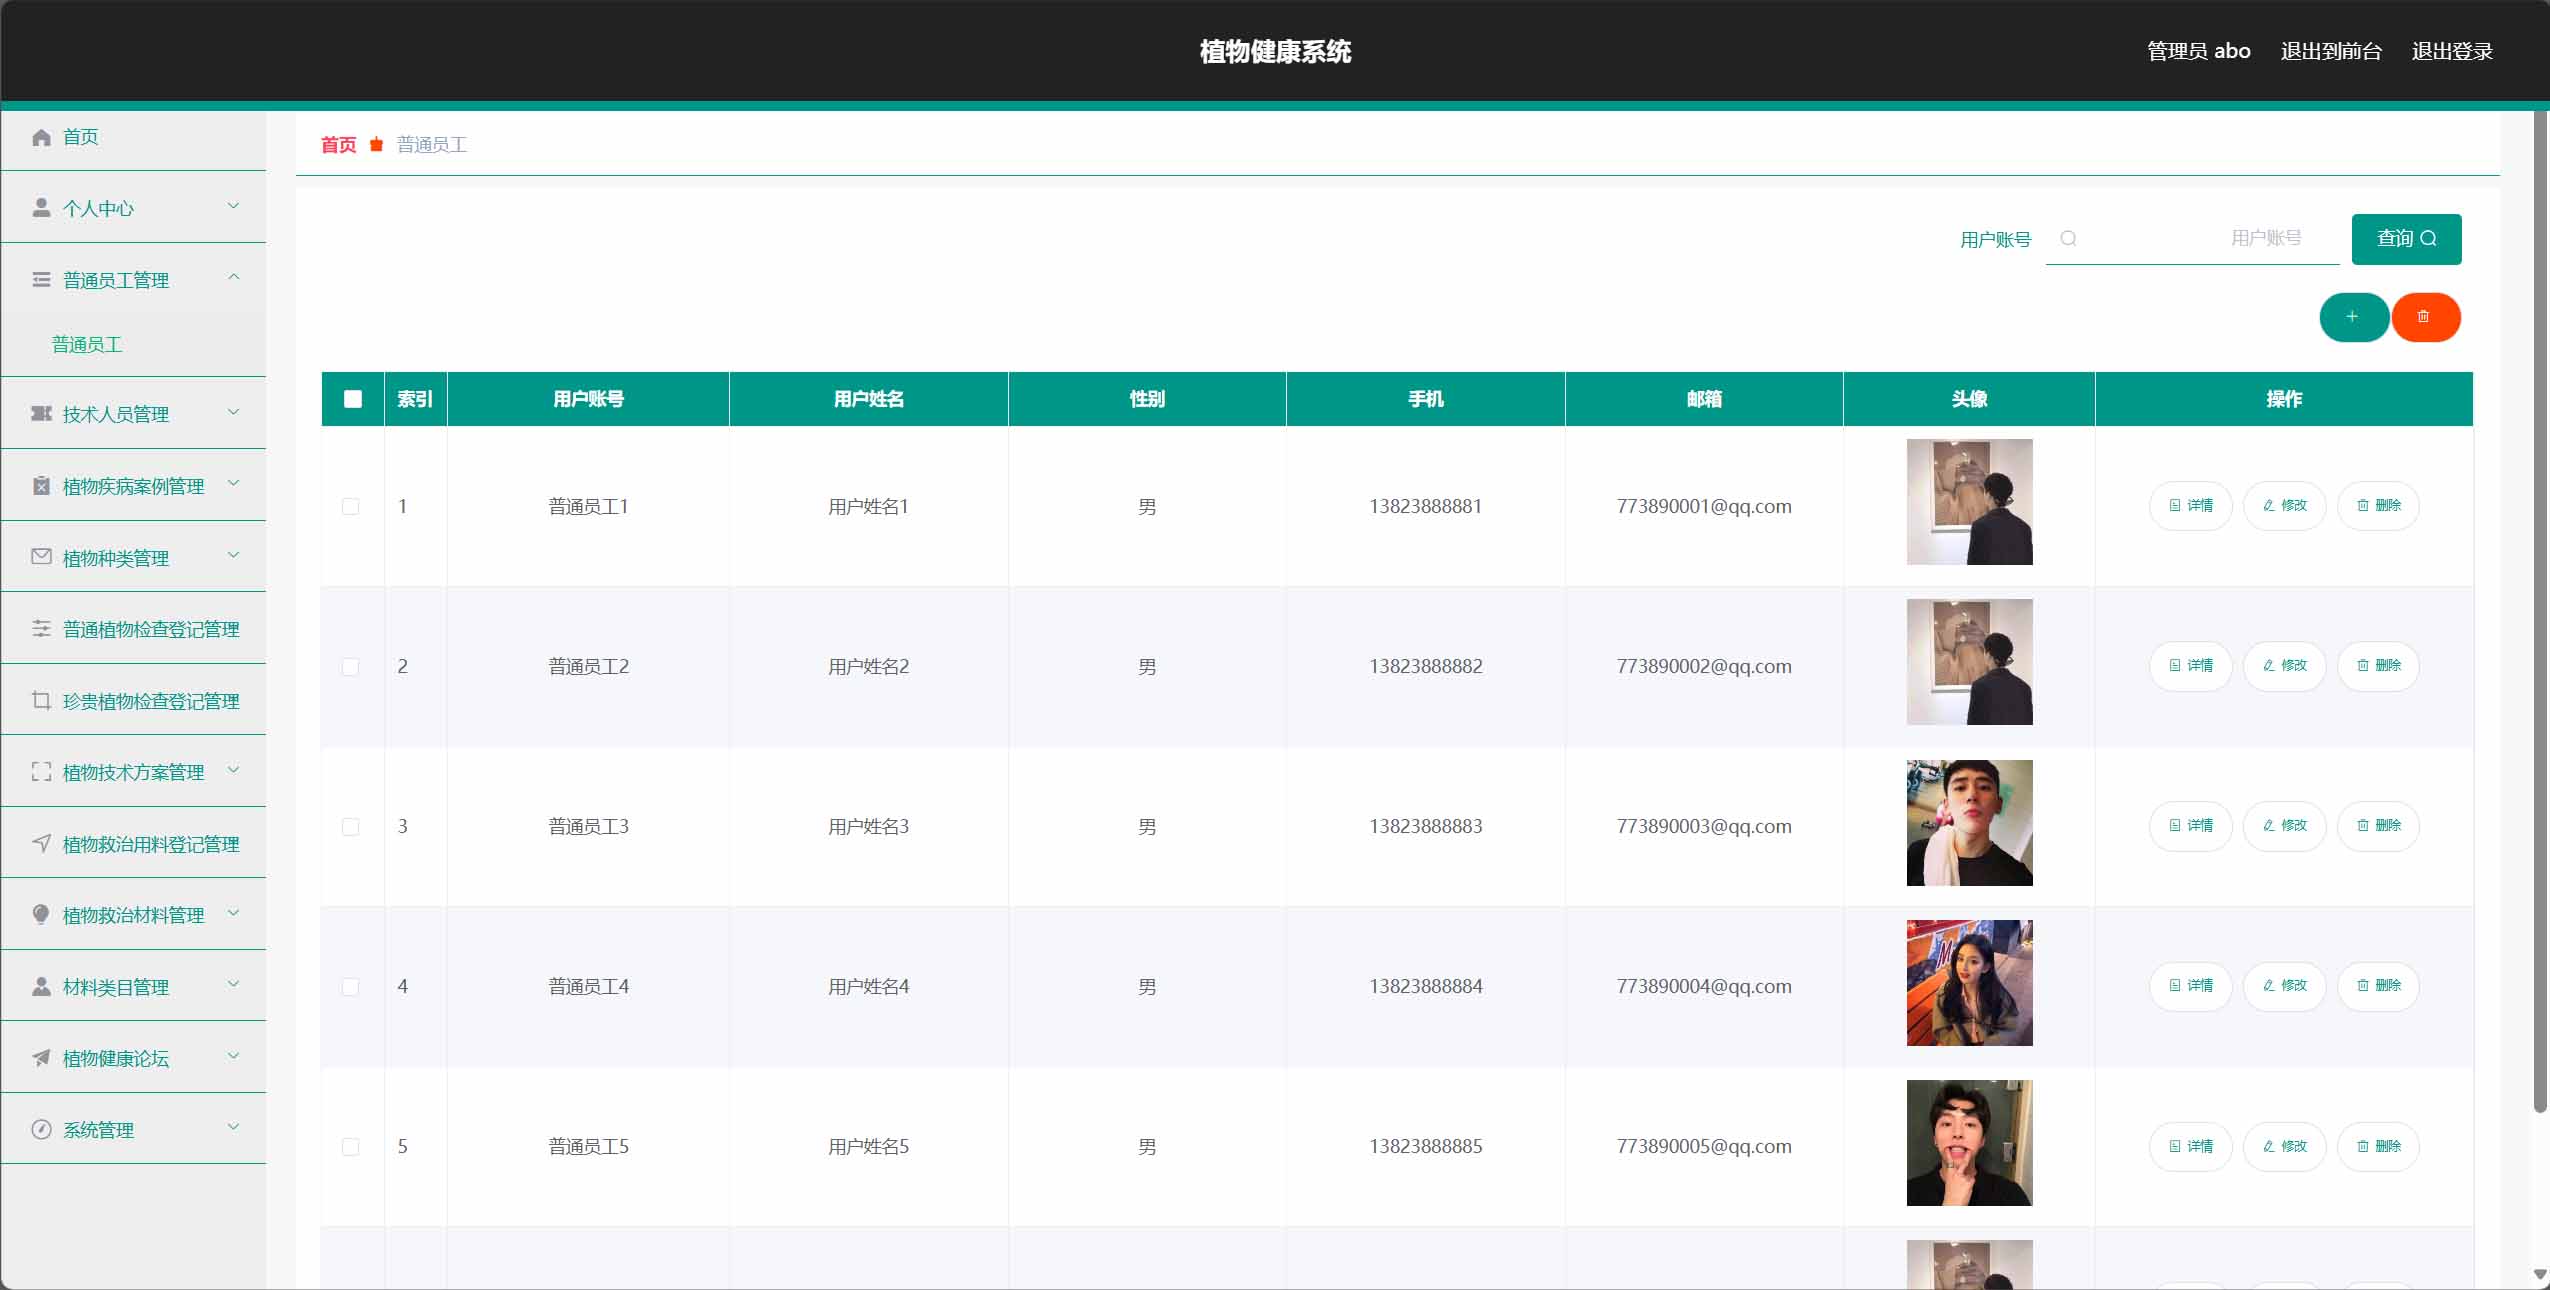Open 植物救治用料登记管理 menu item
2550x1290 pixels.
click(x=133, y=844)
